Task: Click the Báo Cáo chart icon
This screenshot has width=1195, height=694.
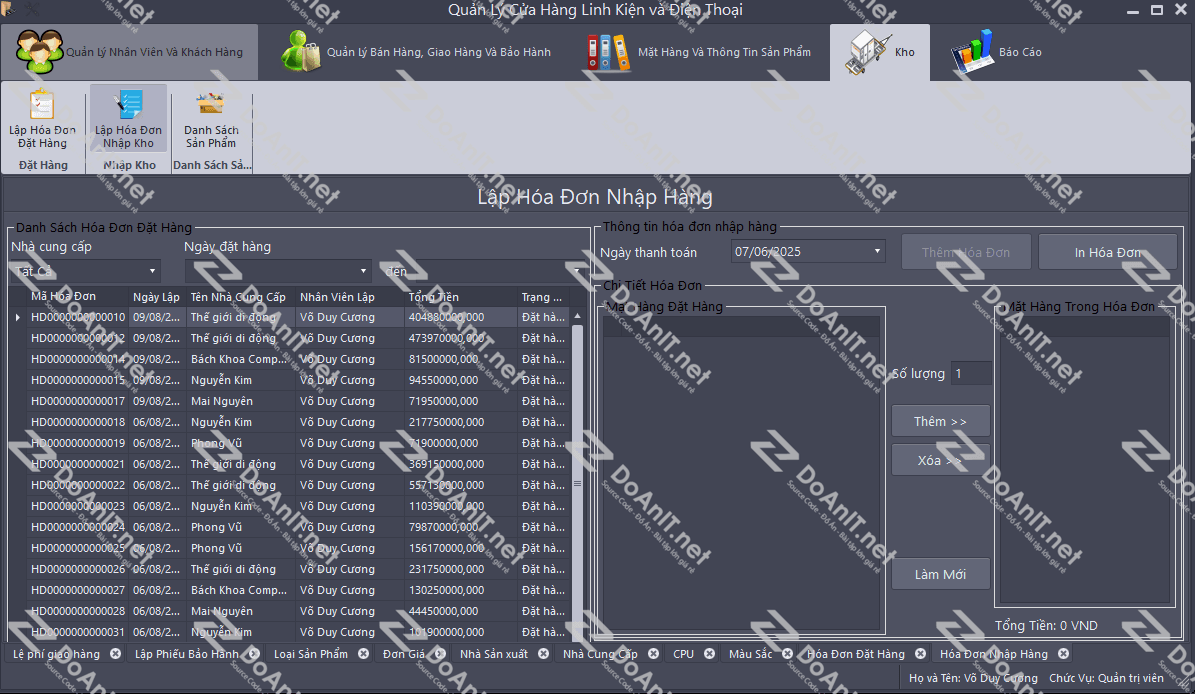Action: pyautogui.click(x=971, y=51)
